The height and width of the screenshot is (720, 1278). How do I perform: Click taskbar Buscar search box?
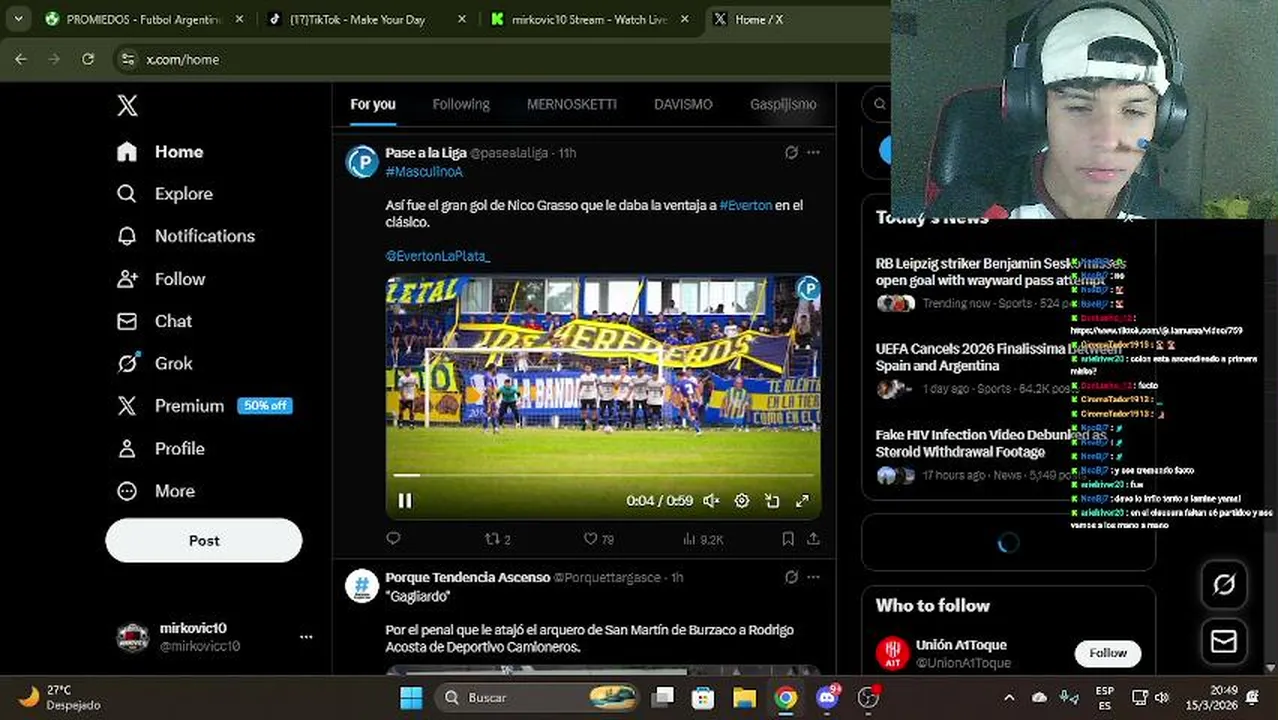(538, 697)
